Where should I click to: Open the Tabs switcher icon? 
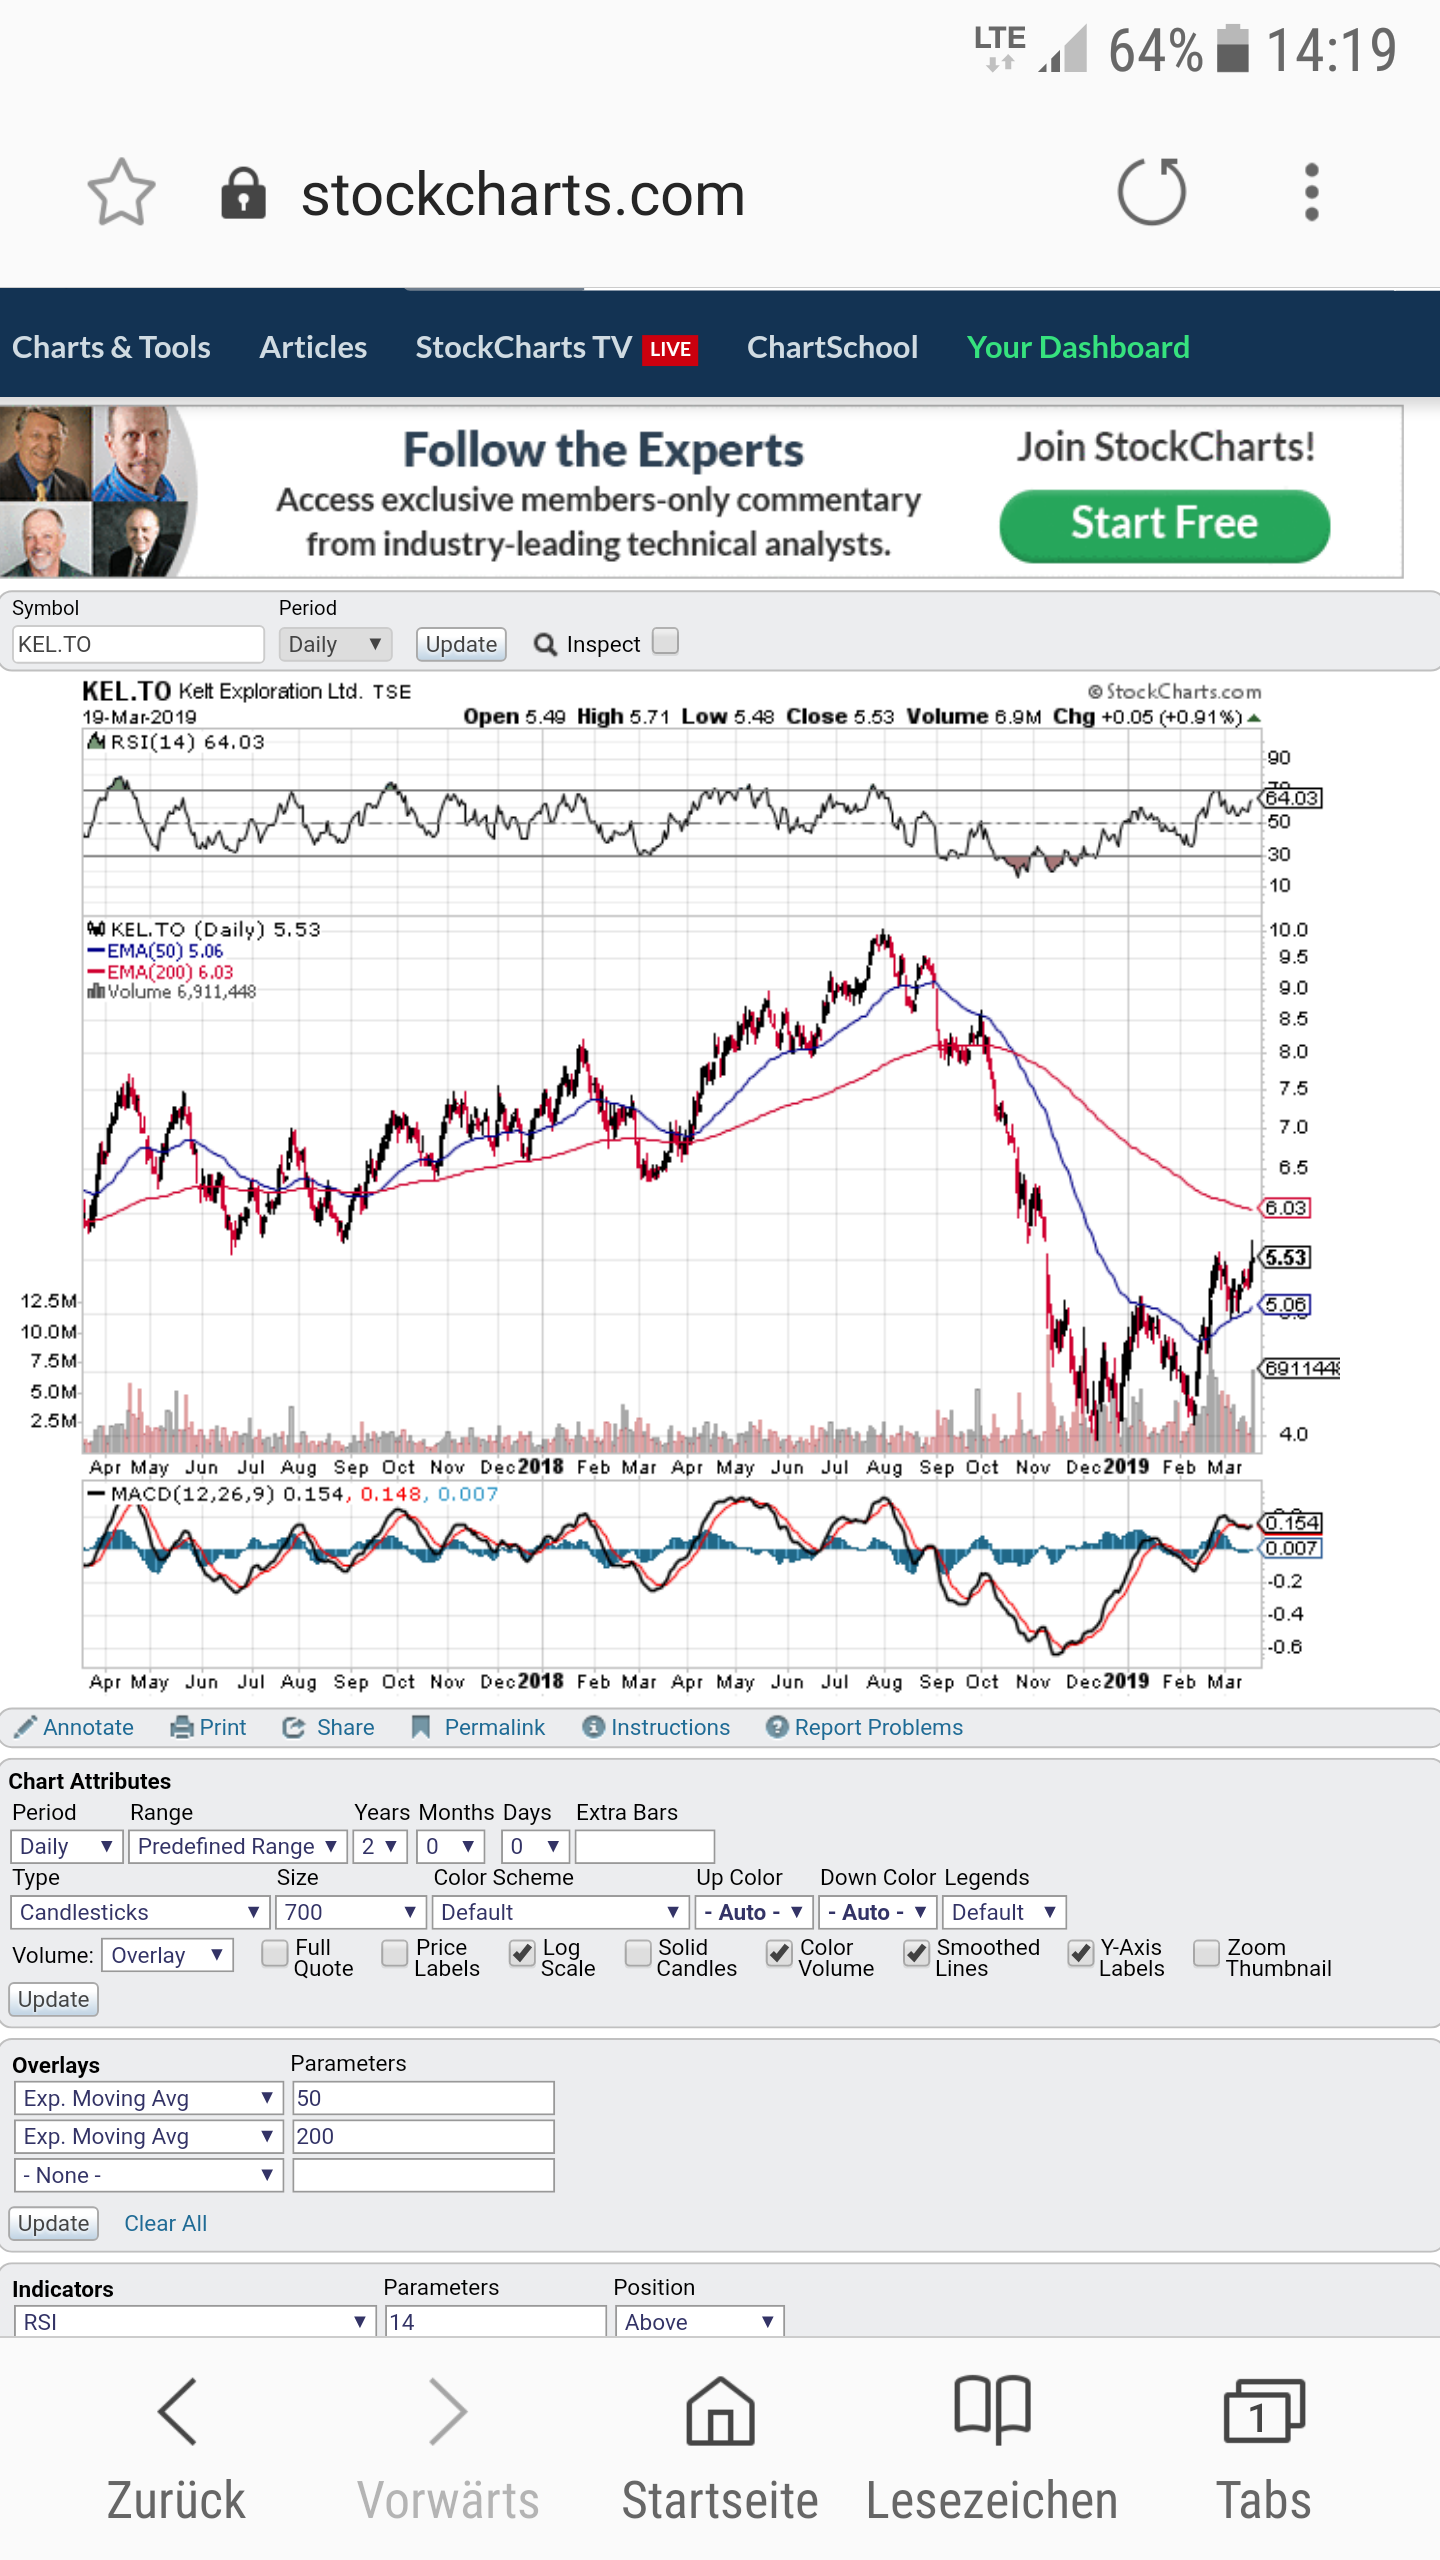pos(1264,2412)
